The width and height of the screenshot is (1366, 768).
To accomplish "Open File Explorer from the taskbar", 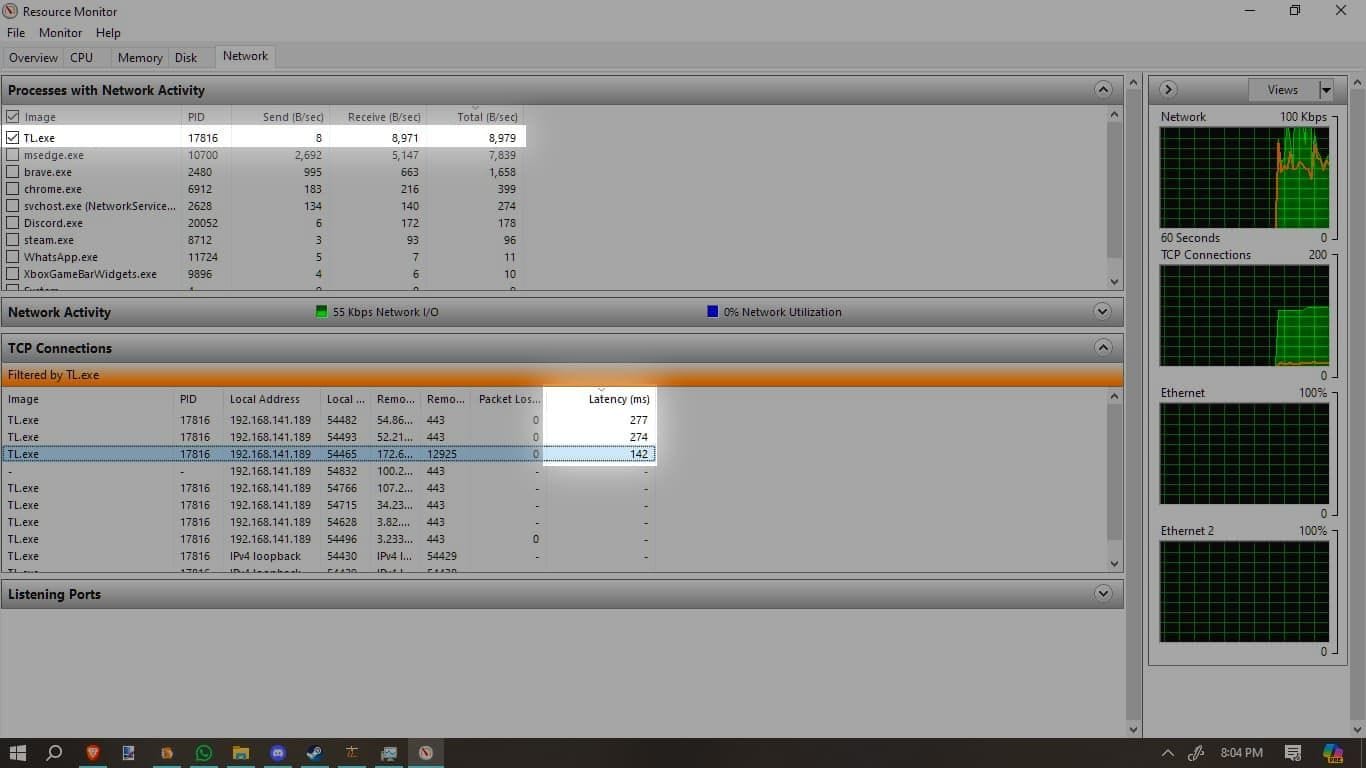I will (x=241, y=753).
